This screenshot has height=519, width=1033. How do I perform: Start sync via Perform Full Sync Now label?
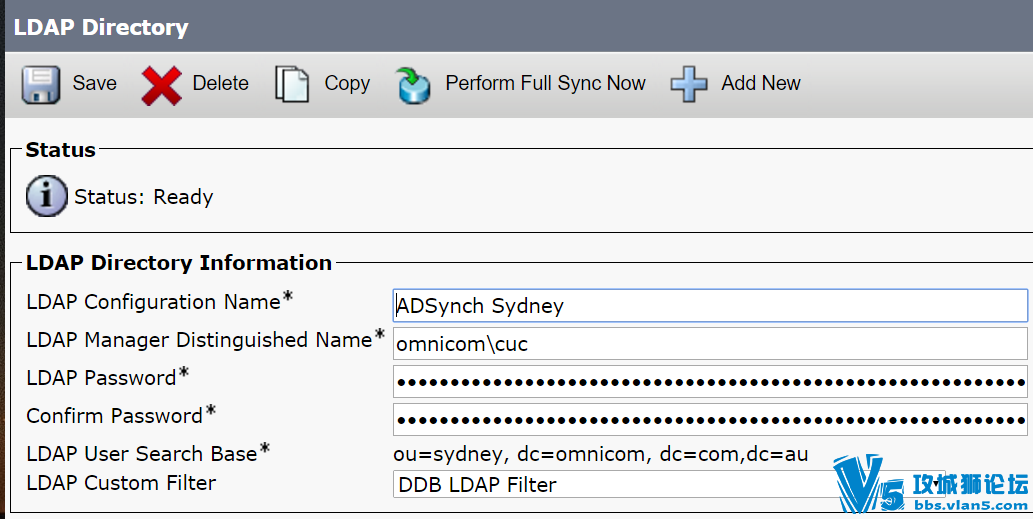point(545,83)
